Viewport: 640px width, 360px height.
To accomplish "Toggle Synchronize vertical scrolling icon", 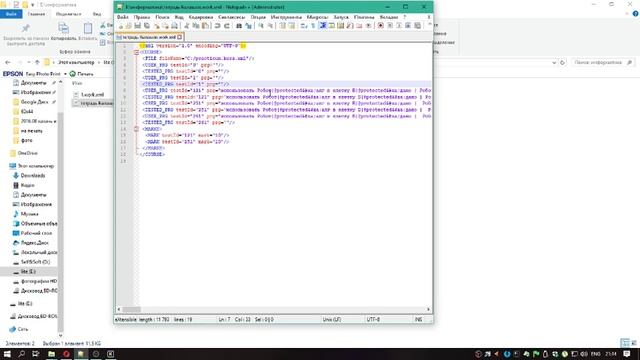I will point(282,26).
